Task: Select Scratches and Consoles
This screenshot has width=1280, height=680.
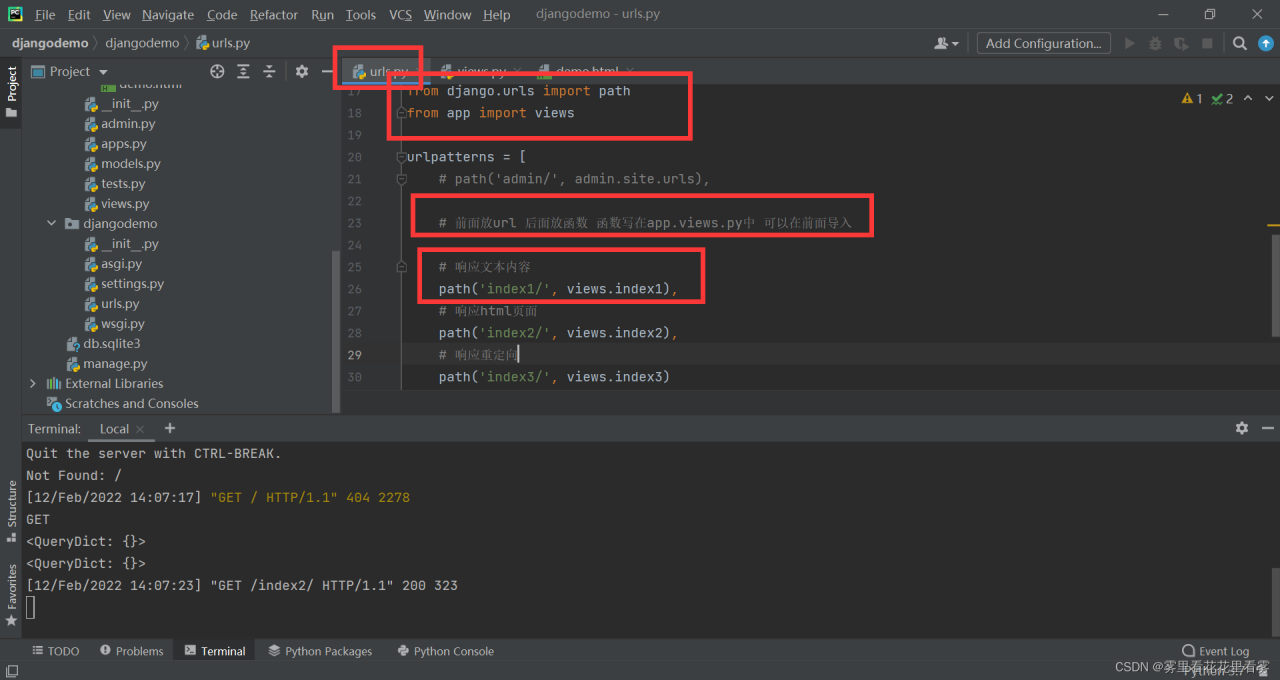Action: pyautogui.click(x=131, y=404)
